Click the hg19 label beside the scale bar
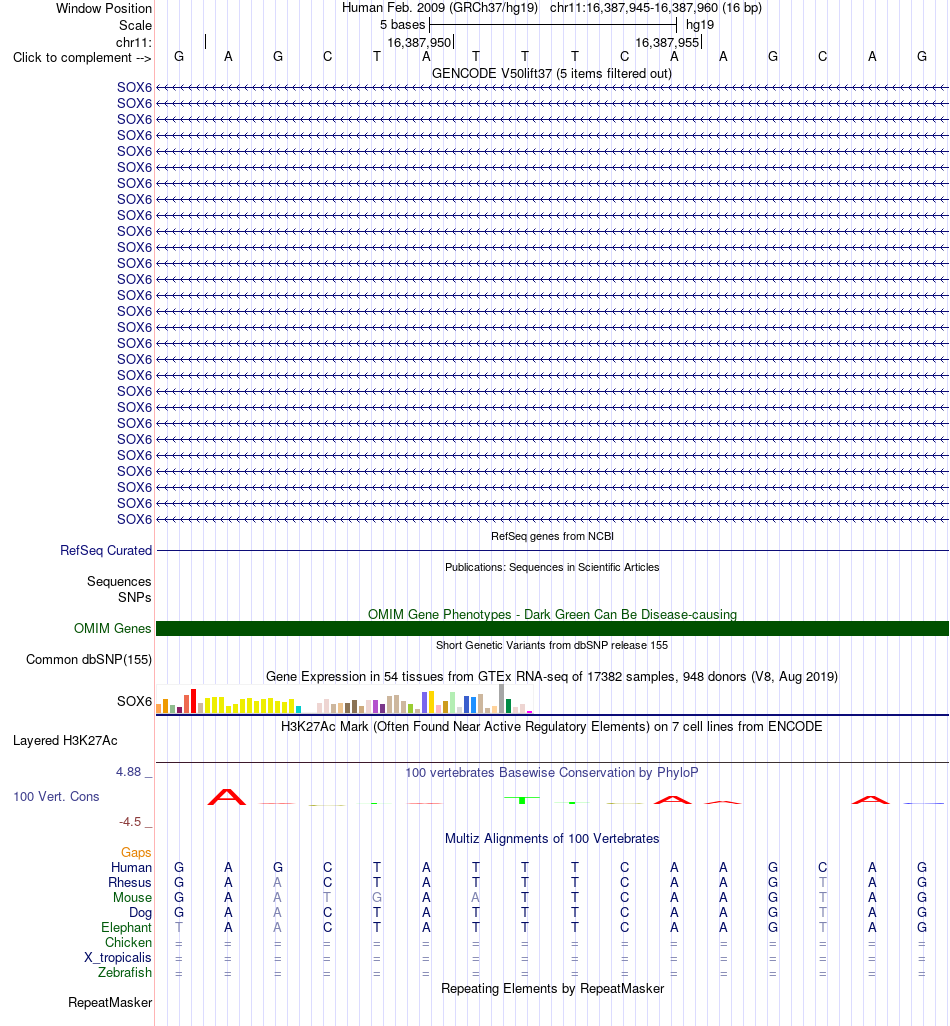Image resolution: width=950 pixels, height=1026 pixels. (x=699, y=25)
